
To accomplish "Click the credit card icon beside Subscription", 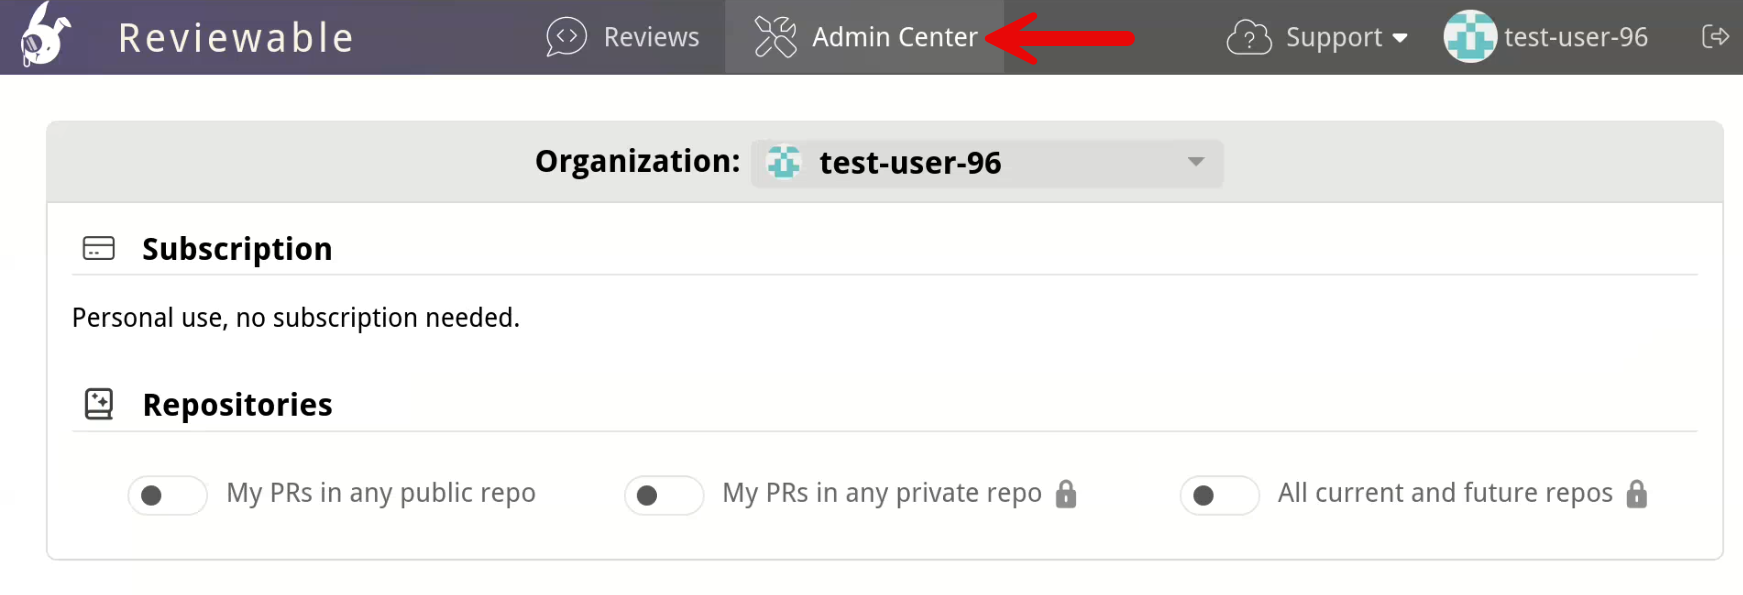I will click(x=98, y=248).
